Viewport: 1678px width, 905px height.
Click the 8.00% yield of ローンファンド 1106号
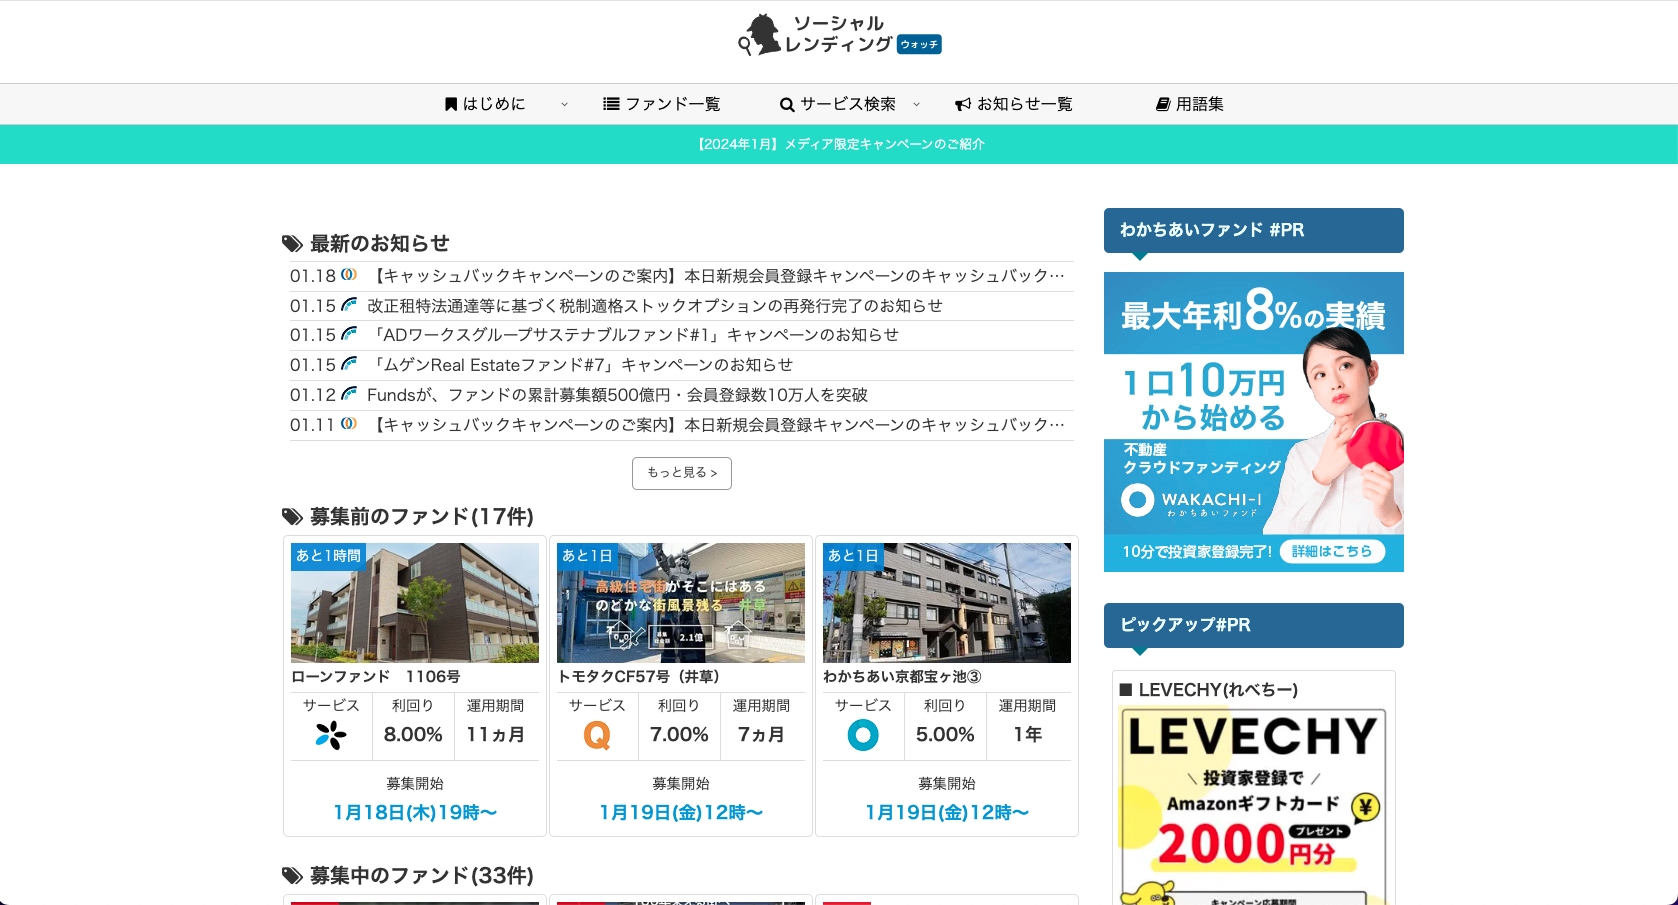tap(413, 735)
